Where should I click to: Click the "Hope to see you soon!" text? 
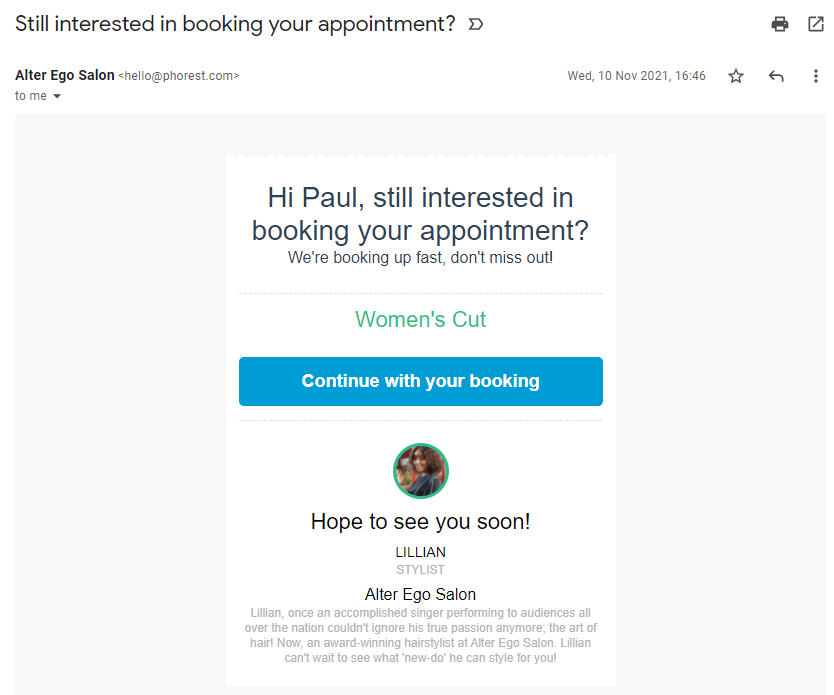coord(420,522)
